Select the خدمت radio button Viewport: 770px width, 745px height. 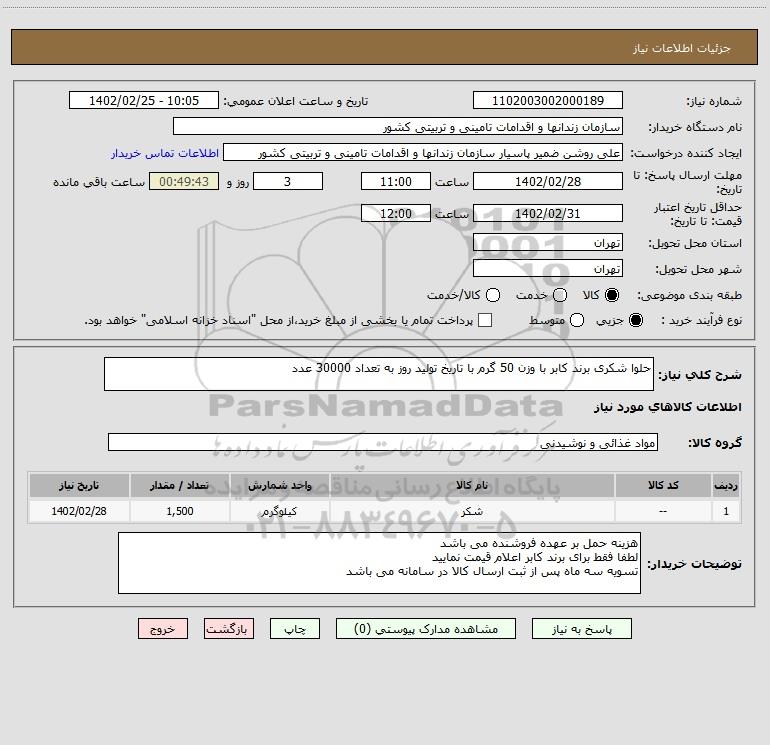tap(560, 295)
